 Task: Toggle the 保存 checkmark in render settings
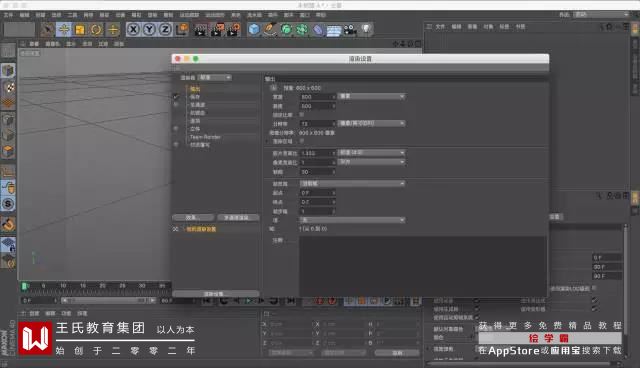pos(176,97)
